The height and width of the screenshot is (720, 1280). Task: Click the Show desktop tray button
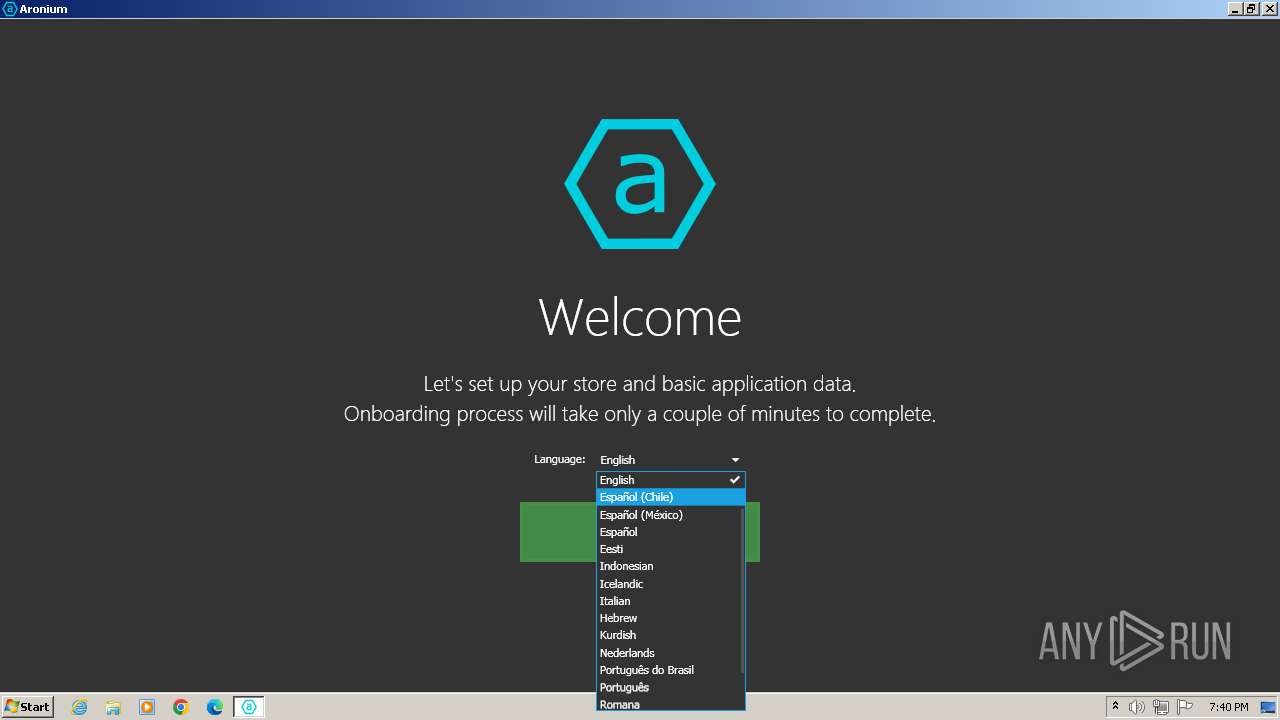(x=1267, y=707)
